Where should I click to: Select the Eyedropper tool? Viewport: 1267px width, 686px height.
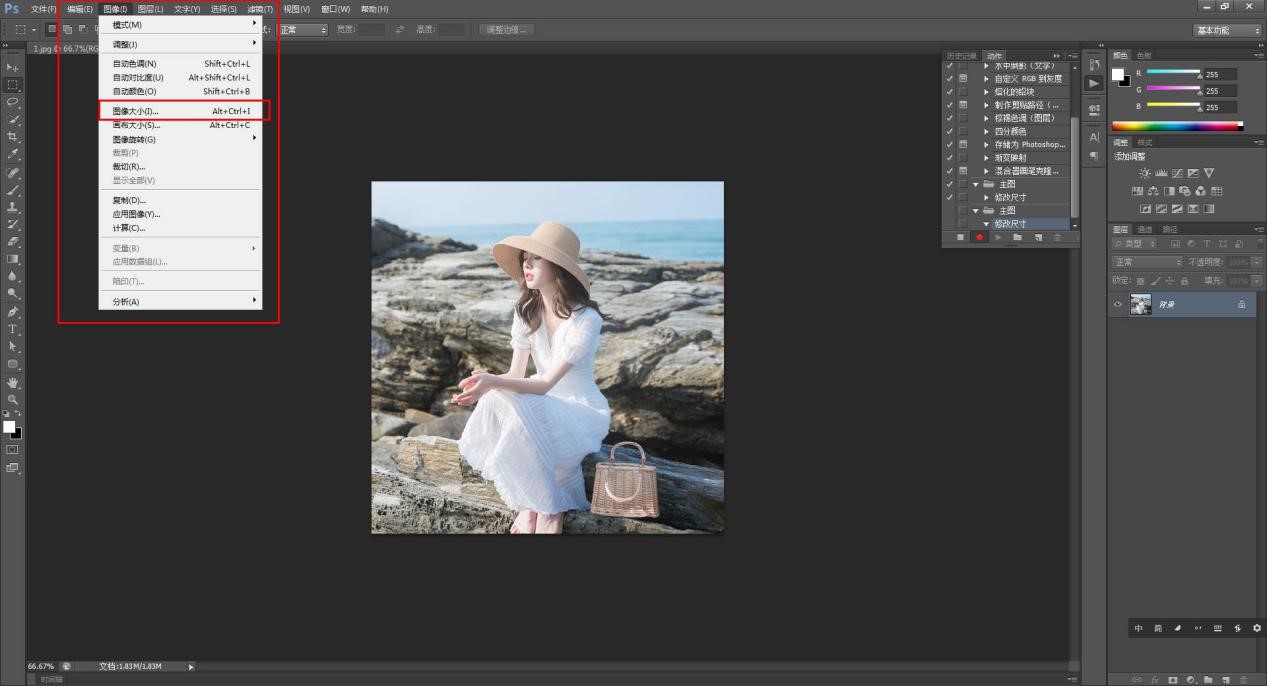coord(13,155)
